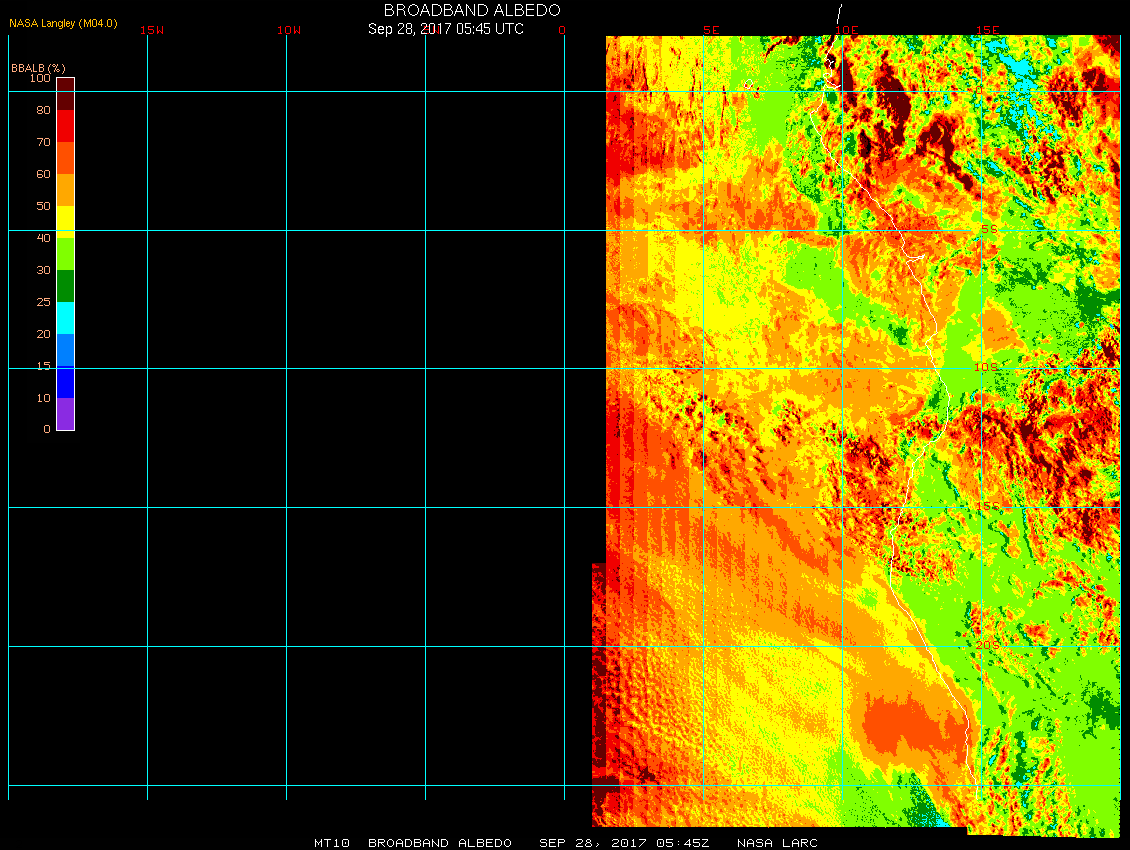Click the '80' colorbar tick label
This screenshot has height=850, width=1130.
coord(43,110)
